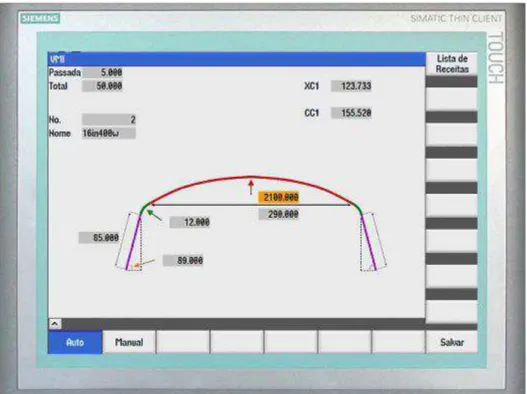Select the No. field showing 2
Viewport: 527px width, 394px height.
pyautogui.click(x=109, y=120)
